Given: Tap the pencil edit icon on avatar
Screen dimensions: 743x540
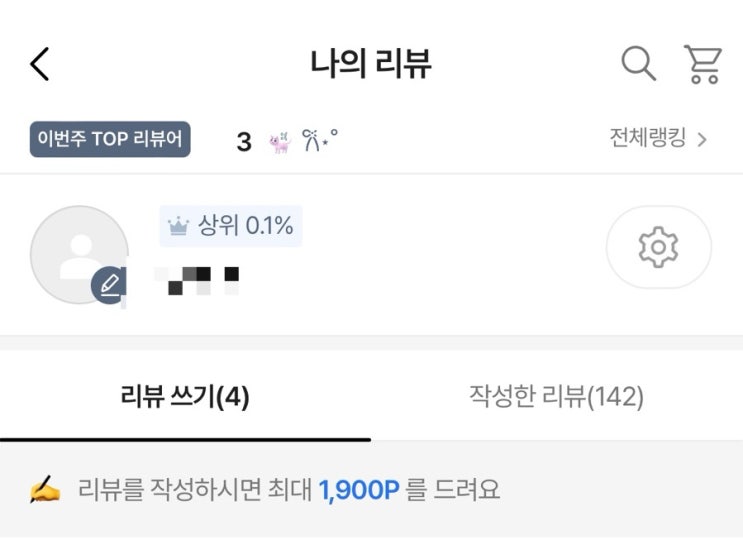Looking at the screenshot, I should pos(109,285).
